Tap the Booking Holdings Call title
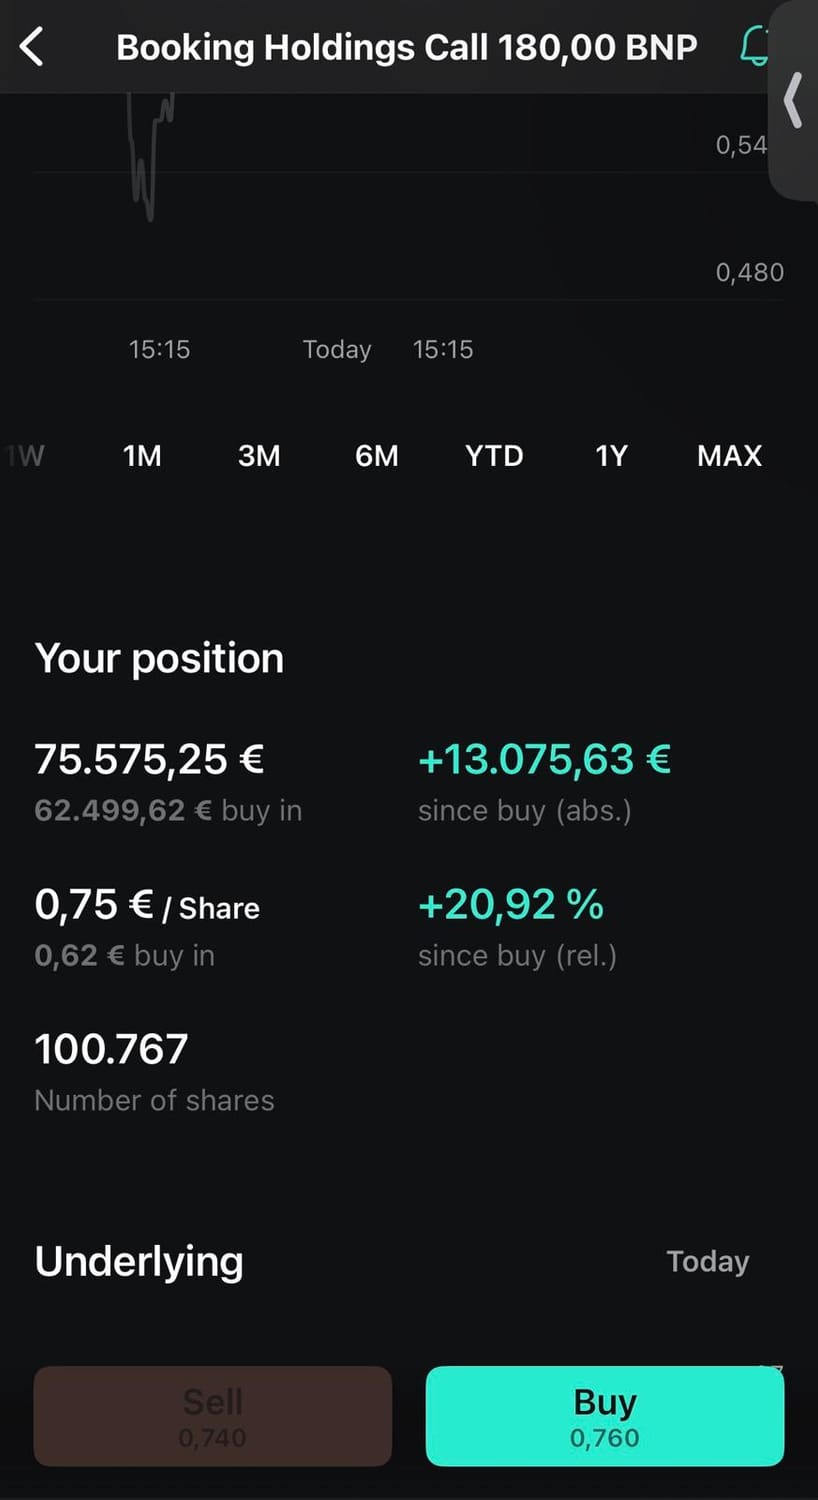This screenshot has width=818, height=1500. 407,47
